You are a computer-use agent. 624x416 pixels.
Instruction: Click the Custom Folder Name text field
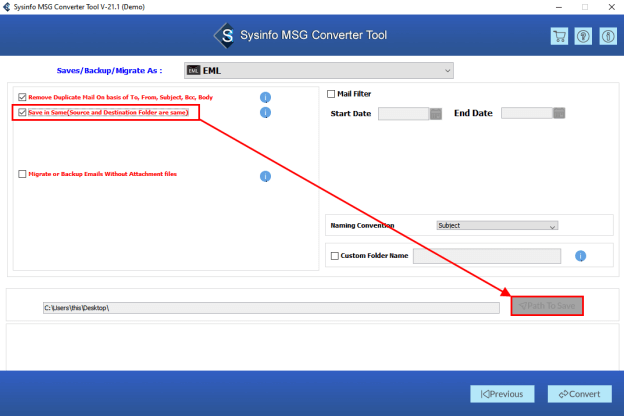coord(487,256)
